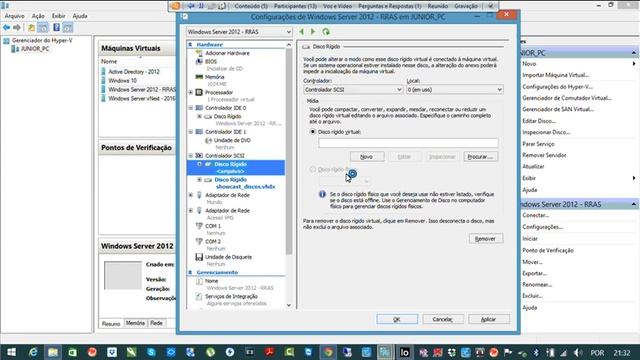640x360 pixels.
Task: Select Memória item in hardware list
Action: [x=215, y=77]
